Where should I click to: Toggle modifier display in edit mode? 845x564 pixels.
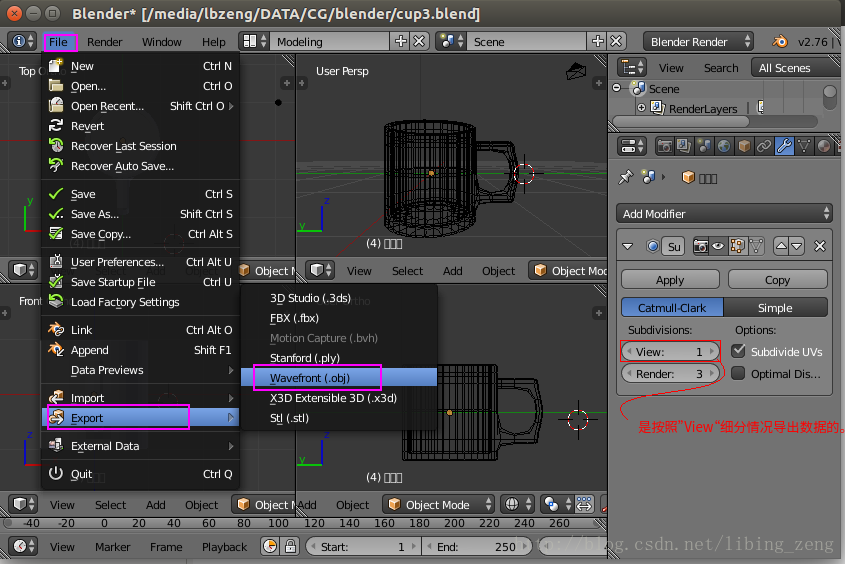tap(737, 247)
